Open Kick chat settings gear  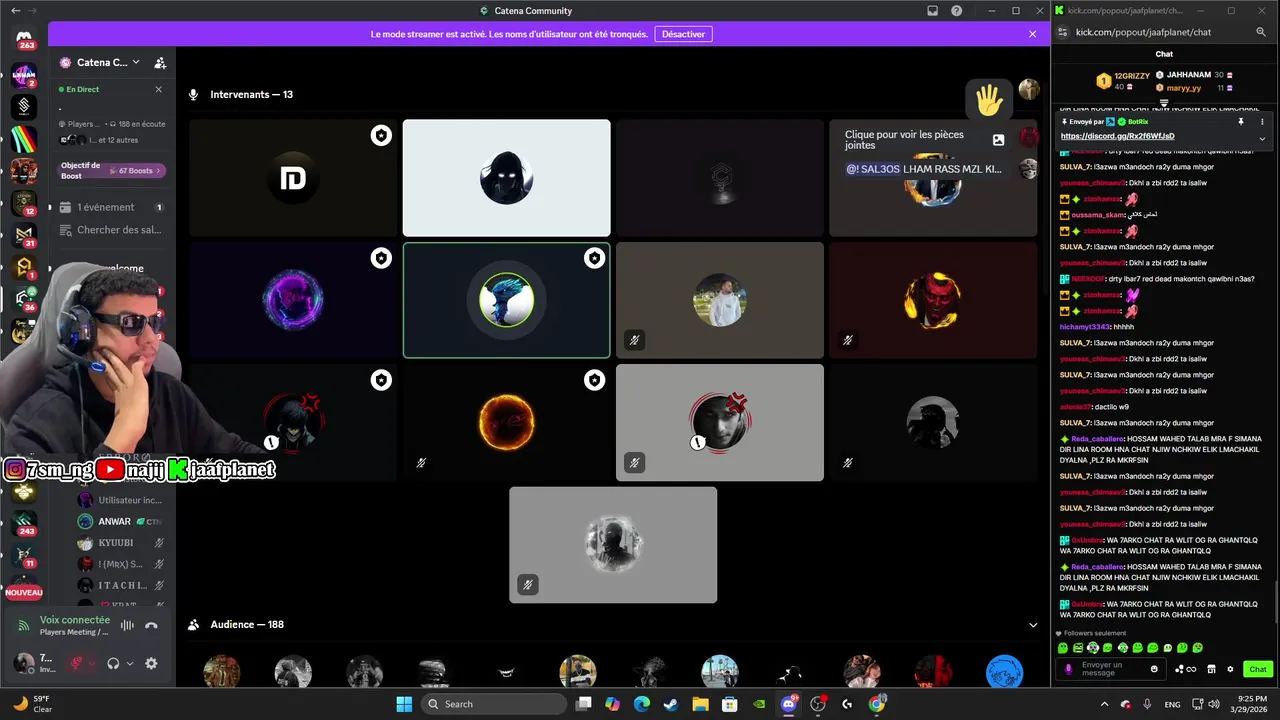[1230, 669]
